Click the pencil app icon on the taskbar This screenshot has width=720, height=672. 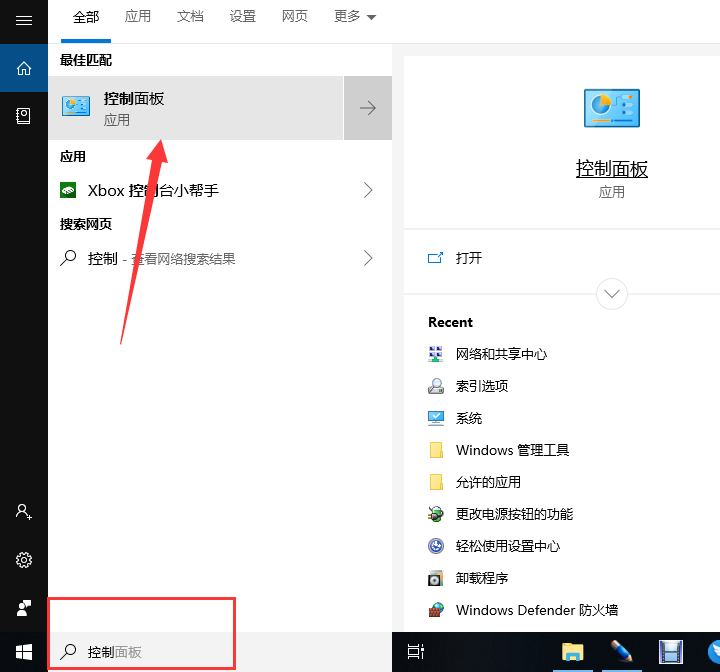621,652
